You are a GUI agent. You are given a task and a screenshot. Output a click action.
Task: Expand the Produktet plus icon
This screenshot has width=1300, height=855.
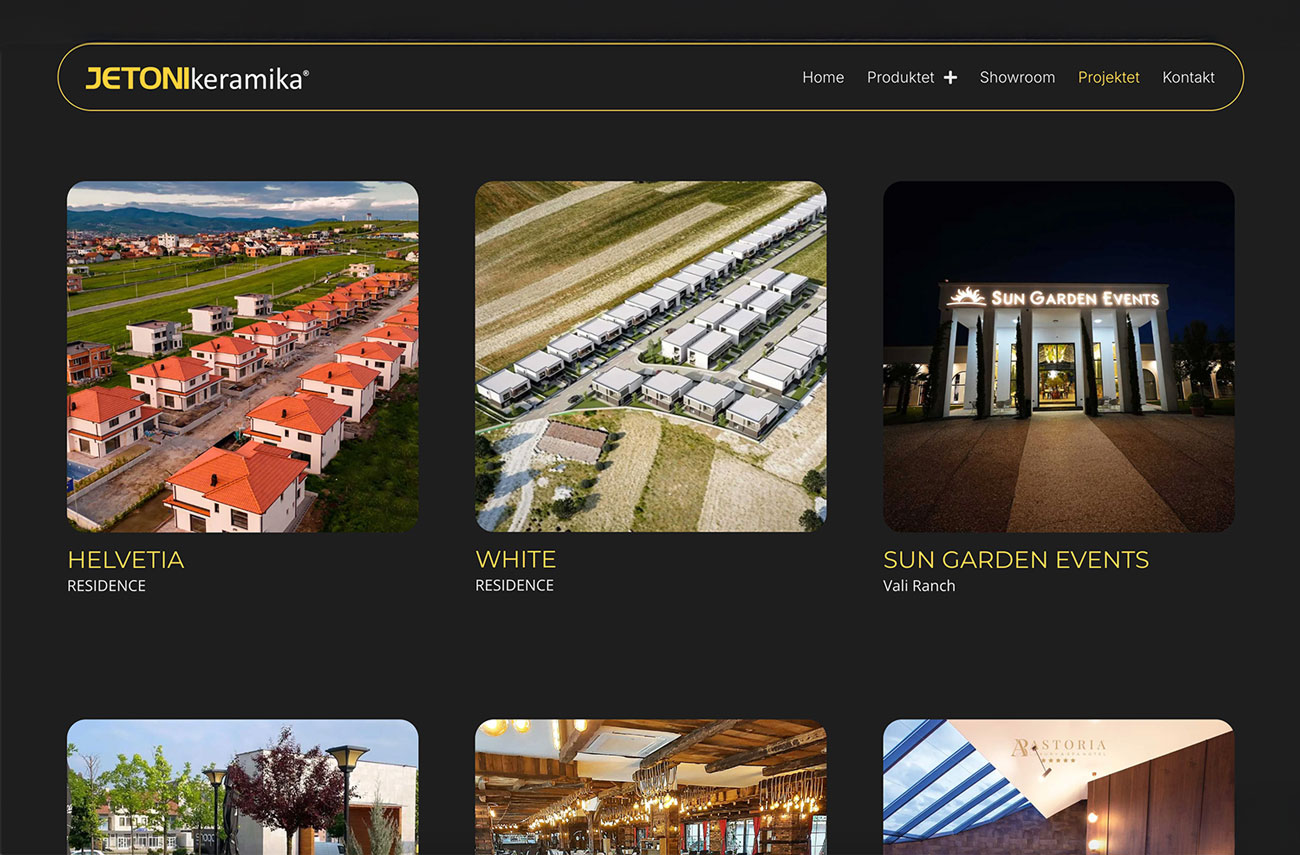point(950,78)
